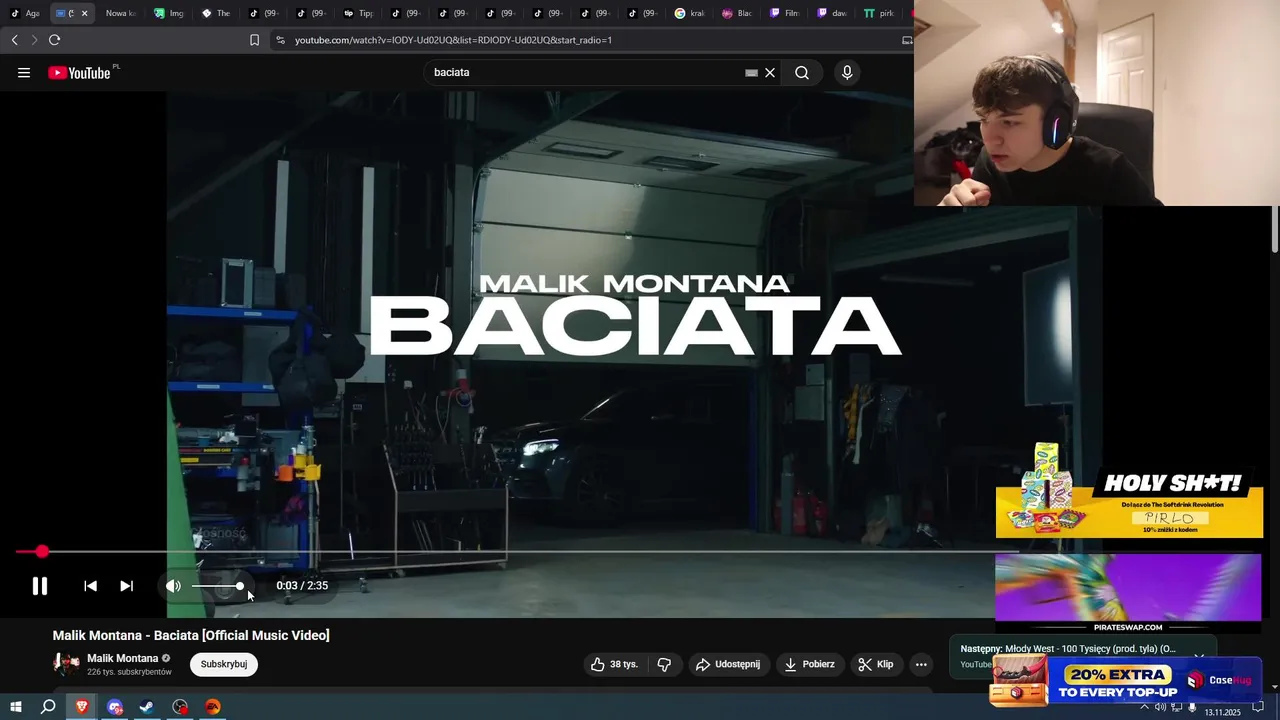Skip to the next video
Viewport: 1280px width, 720px height.
click(127, 586)
